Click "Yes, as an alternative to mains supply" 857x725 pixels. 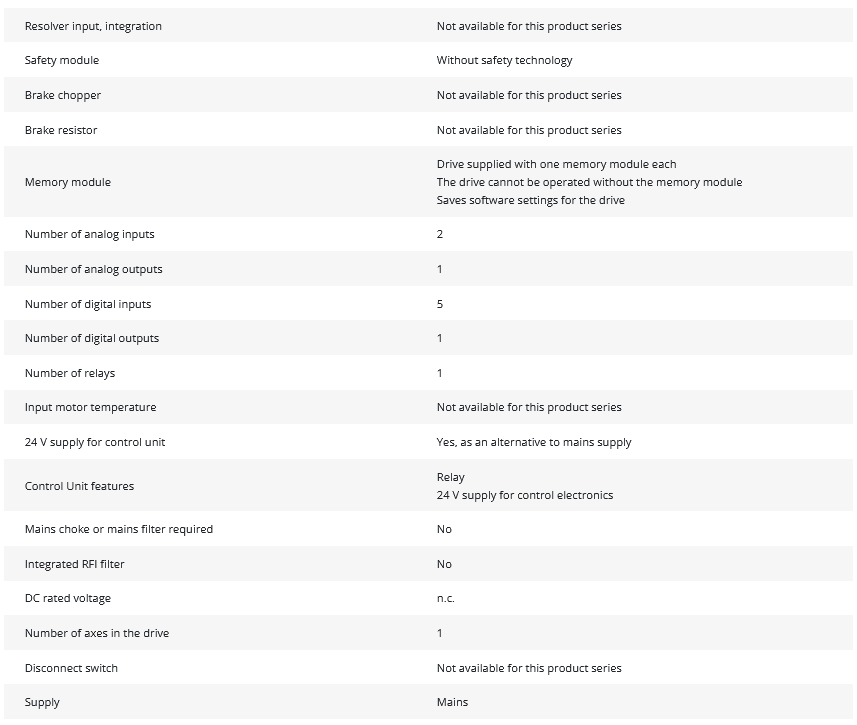pos(534,442)
